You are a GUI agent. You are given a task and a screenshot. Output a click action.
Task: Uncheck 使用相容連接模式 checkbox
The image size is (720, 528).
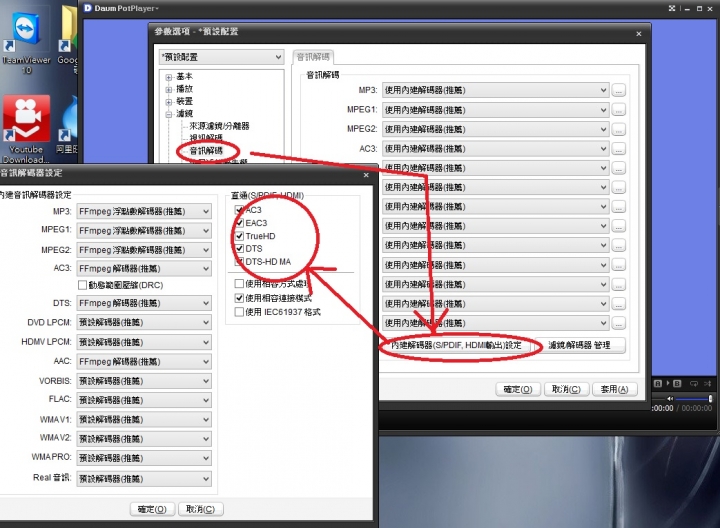(239, 298)
